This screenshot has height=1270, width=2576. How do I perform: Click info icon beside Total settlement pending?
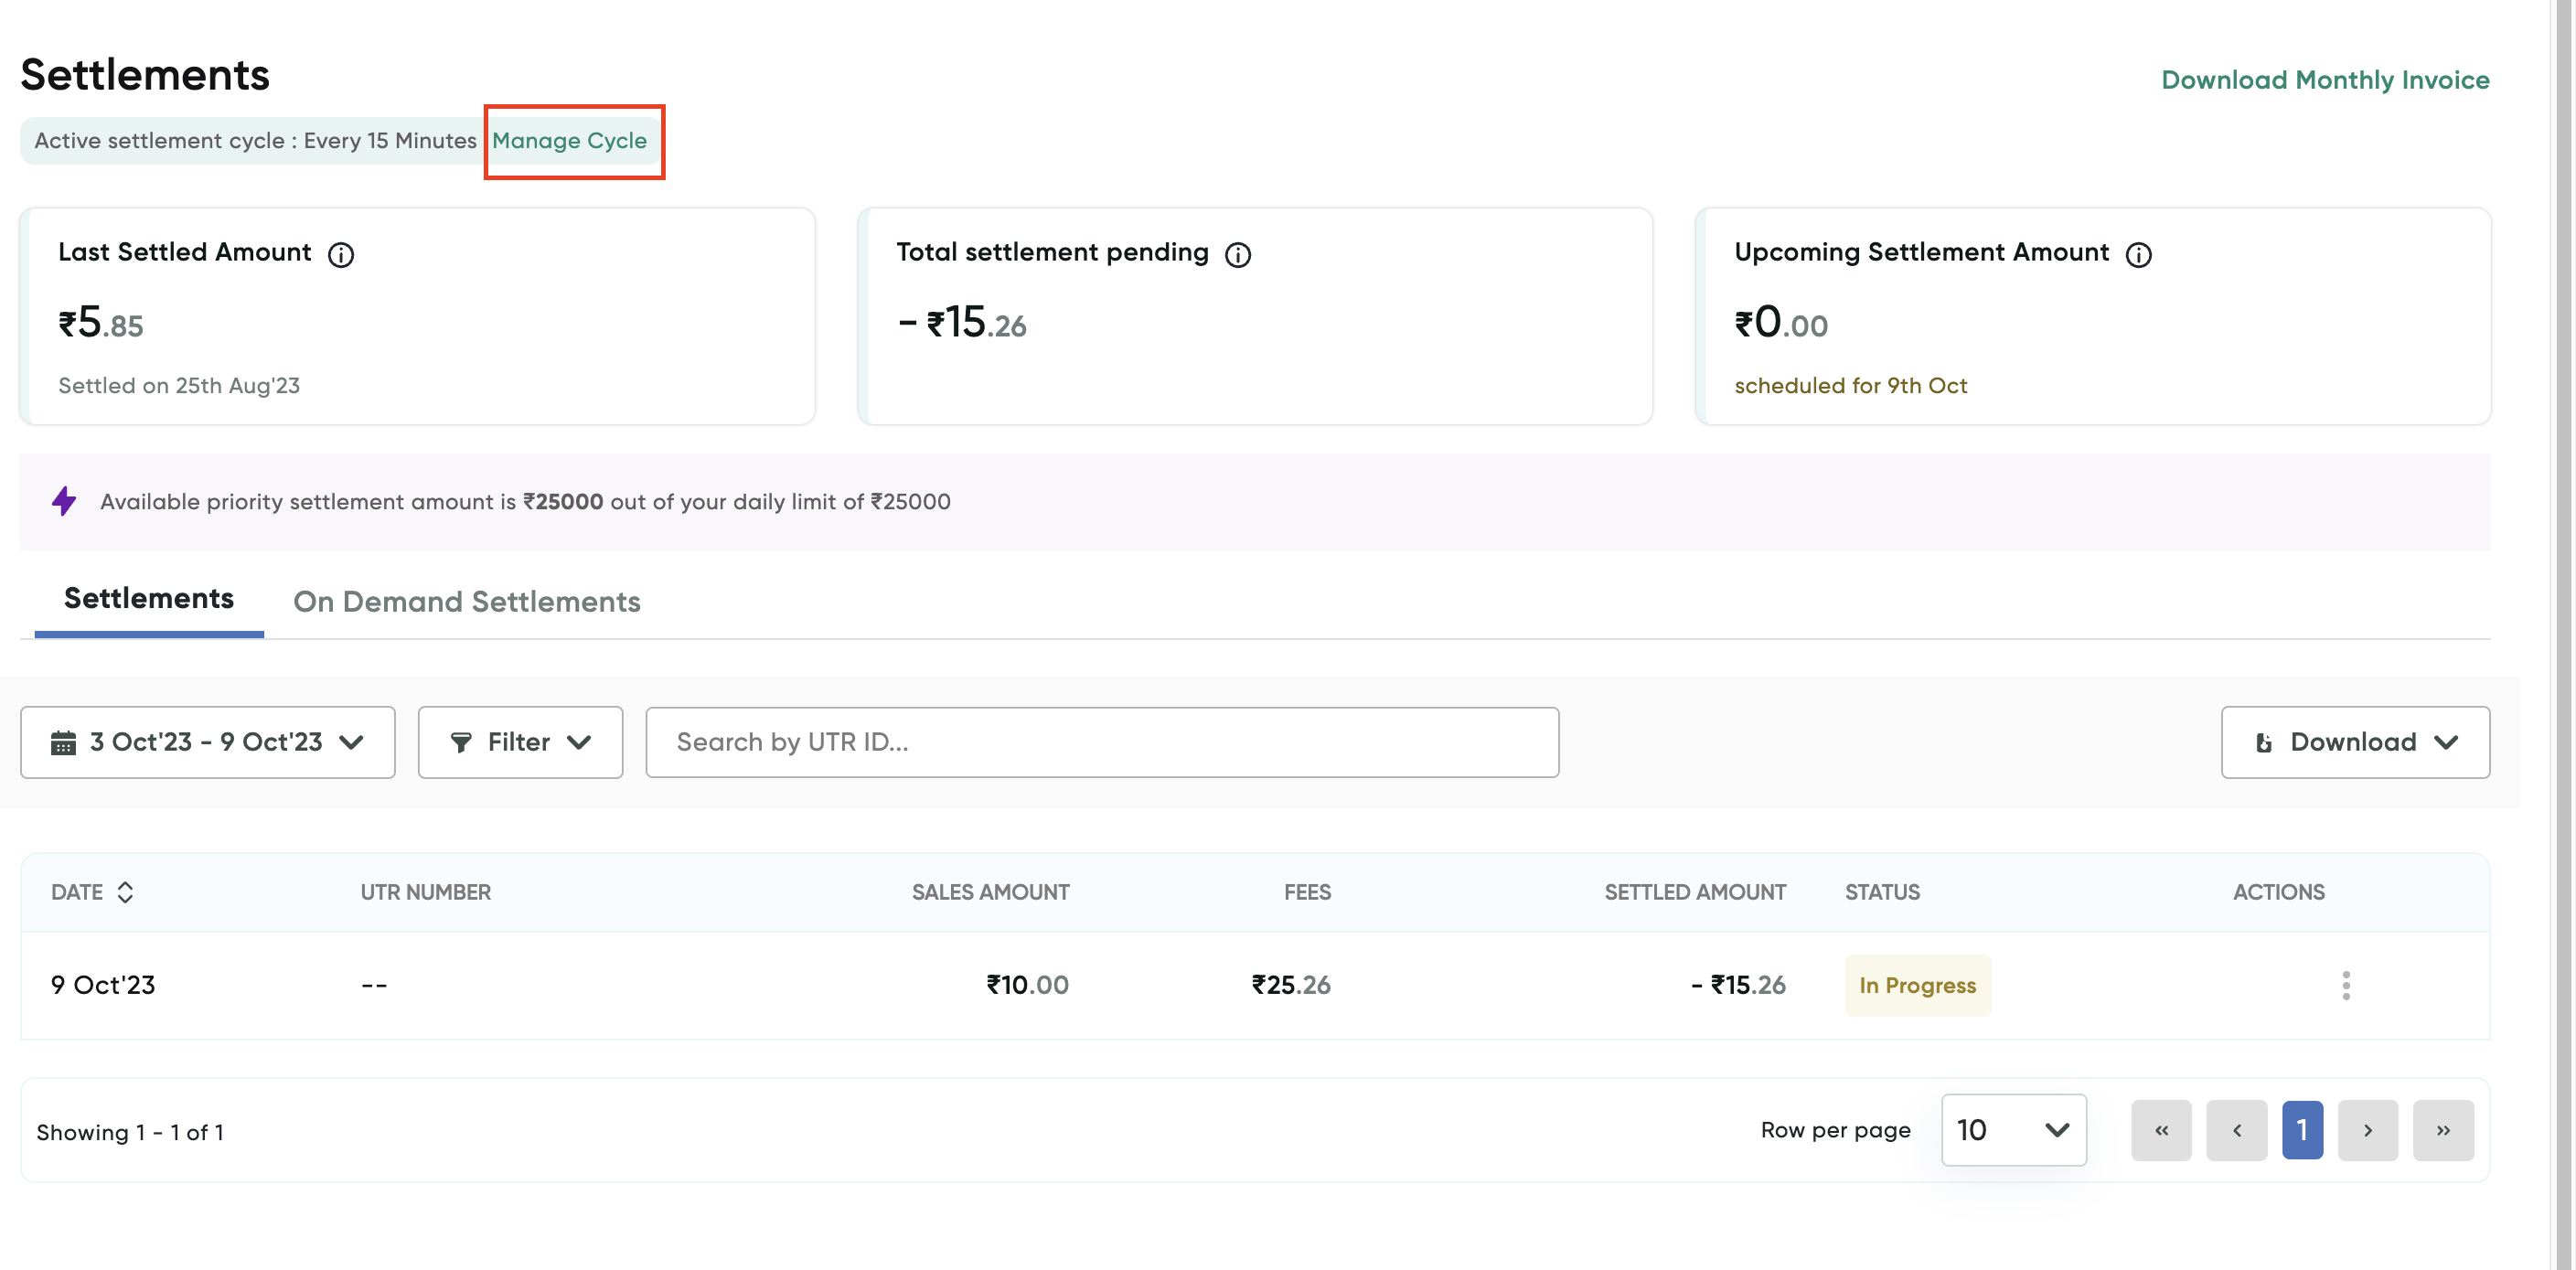(x=1238, y=255)
